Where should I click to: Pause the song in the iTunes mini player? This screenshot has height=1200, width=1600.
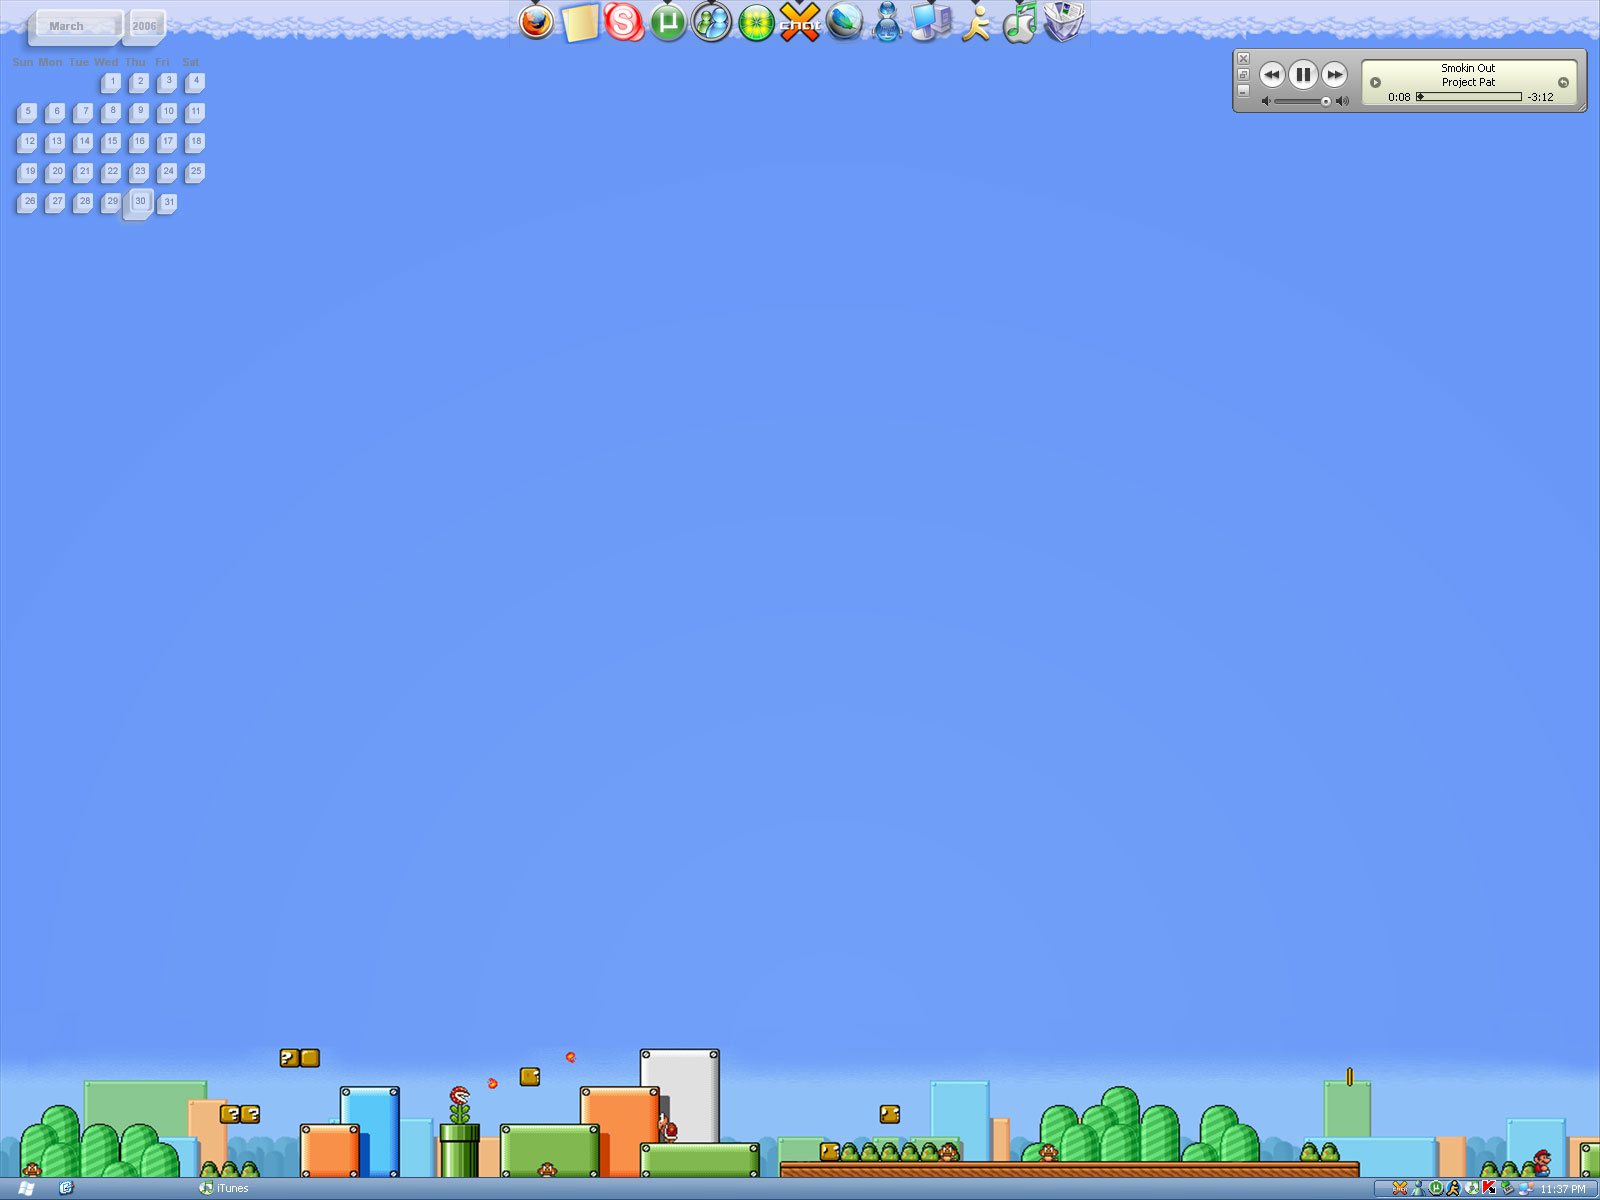click(x=1303, y=74)
